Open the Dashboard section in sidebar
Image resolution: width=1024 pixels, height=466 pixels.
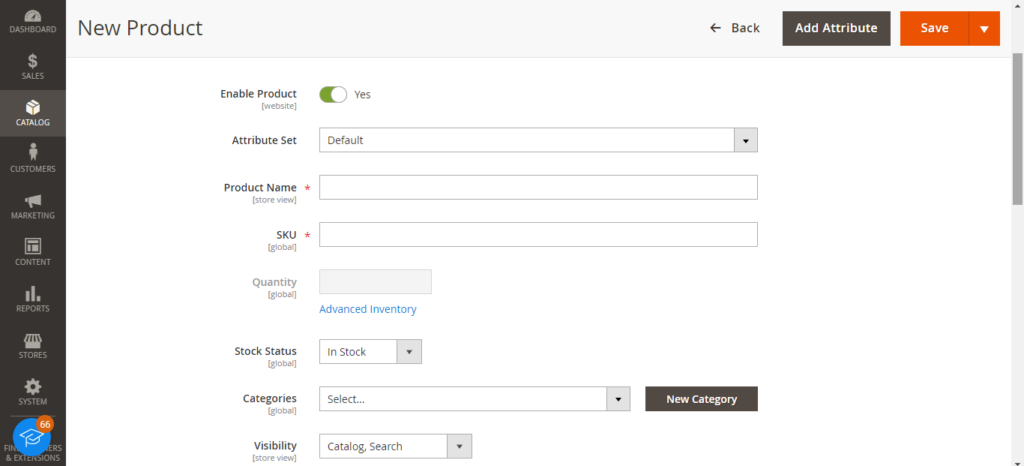tap(33, 21)
